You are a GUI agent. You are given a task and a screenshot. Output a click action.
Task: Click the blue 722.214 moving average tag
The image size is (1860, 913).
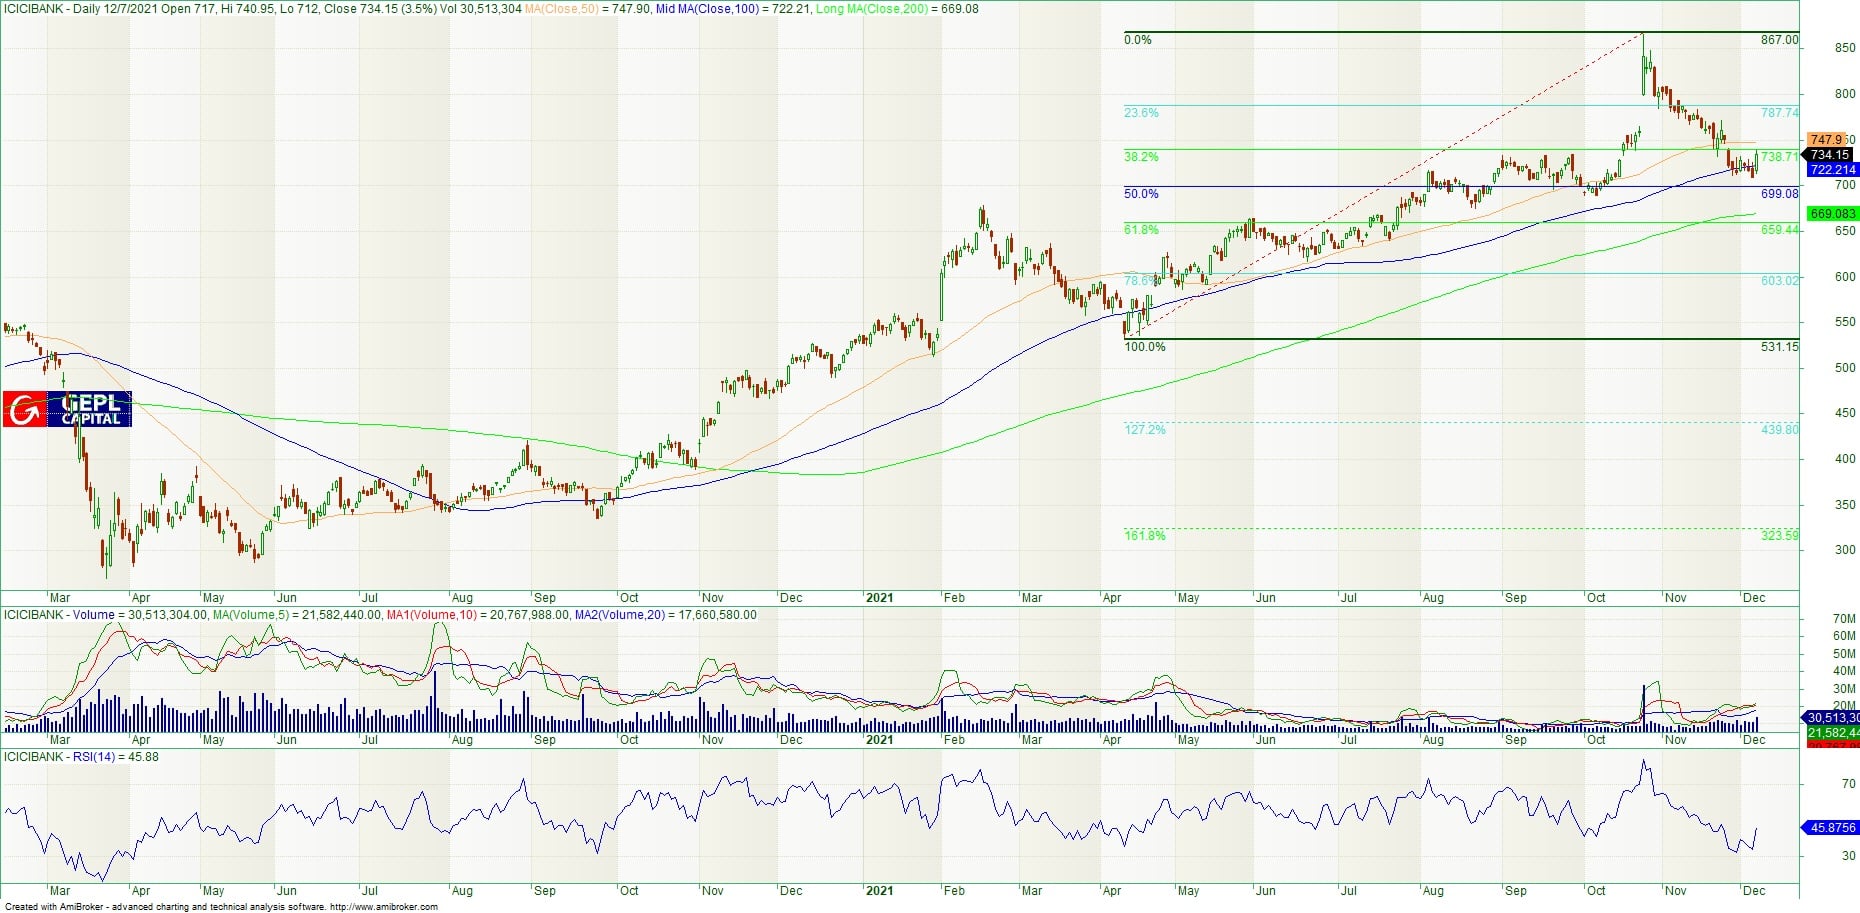1832,170
